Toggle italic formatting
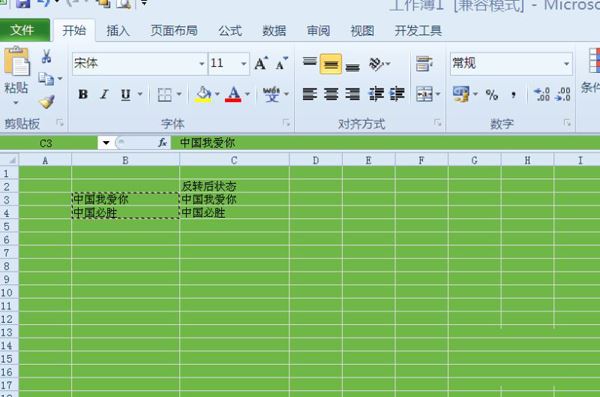 click(x=104, y=94)
